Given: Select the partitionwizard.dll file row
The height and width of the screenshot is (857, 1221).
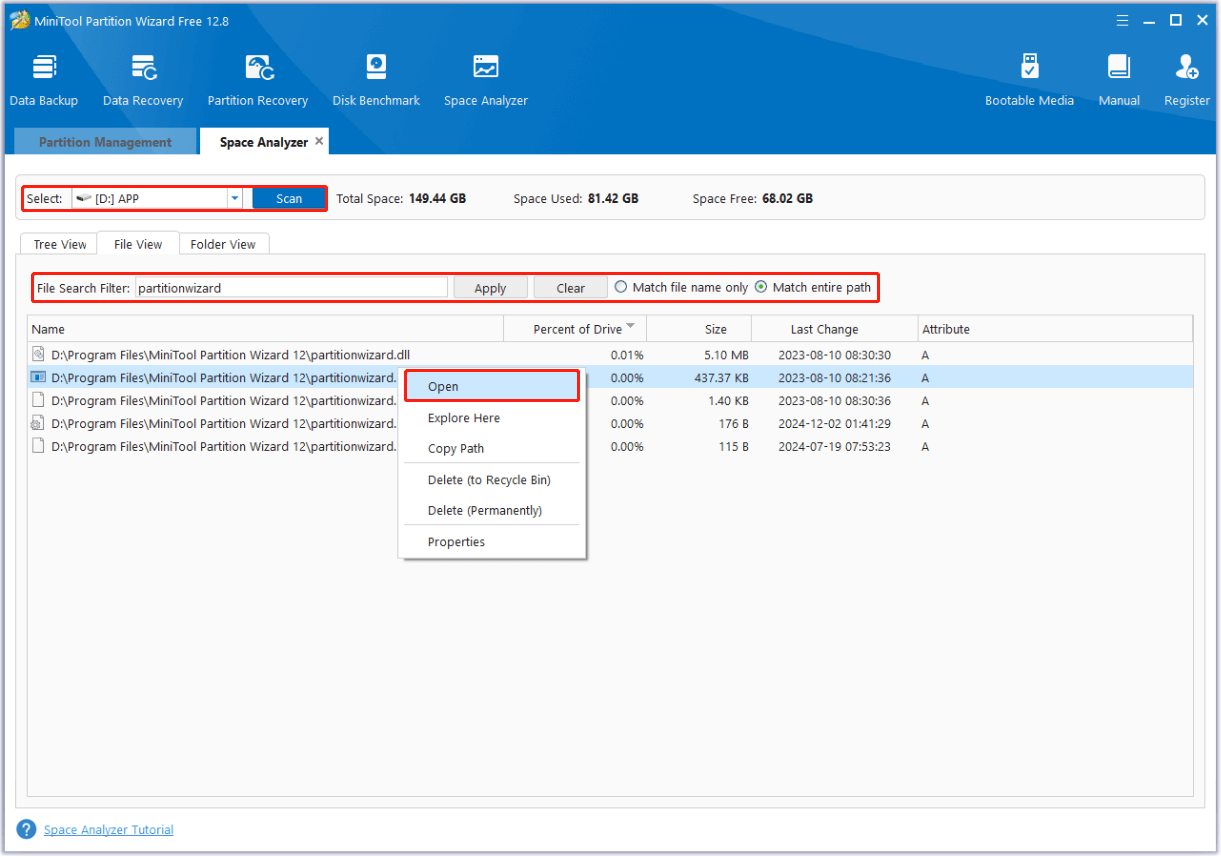Looking at the screenshot, I should pyautogui.click(x=610, y=354).
